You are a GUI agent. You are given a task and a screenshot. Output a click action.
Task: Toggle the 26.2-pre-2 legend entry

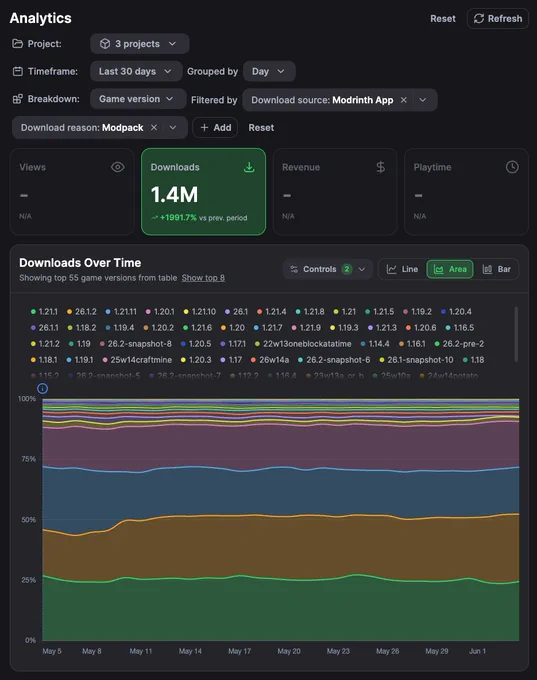459,344
